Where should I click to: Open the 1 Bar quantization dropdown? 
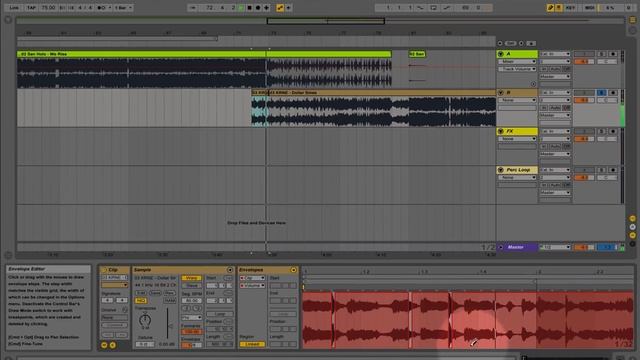[123, 7]
